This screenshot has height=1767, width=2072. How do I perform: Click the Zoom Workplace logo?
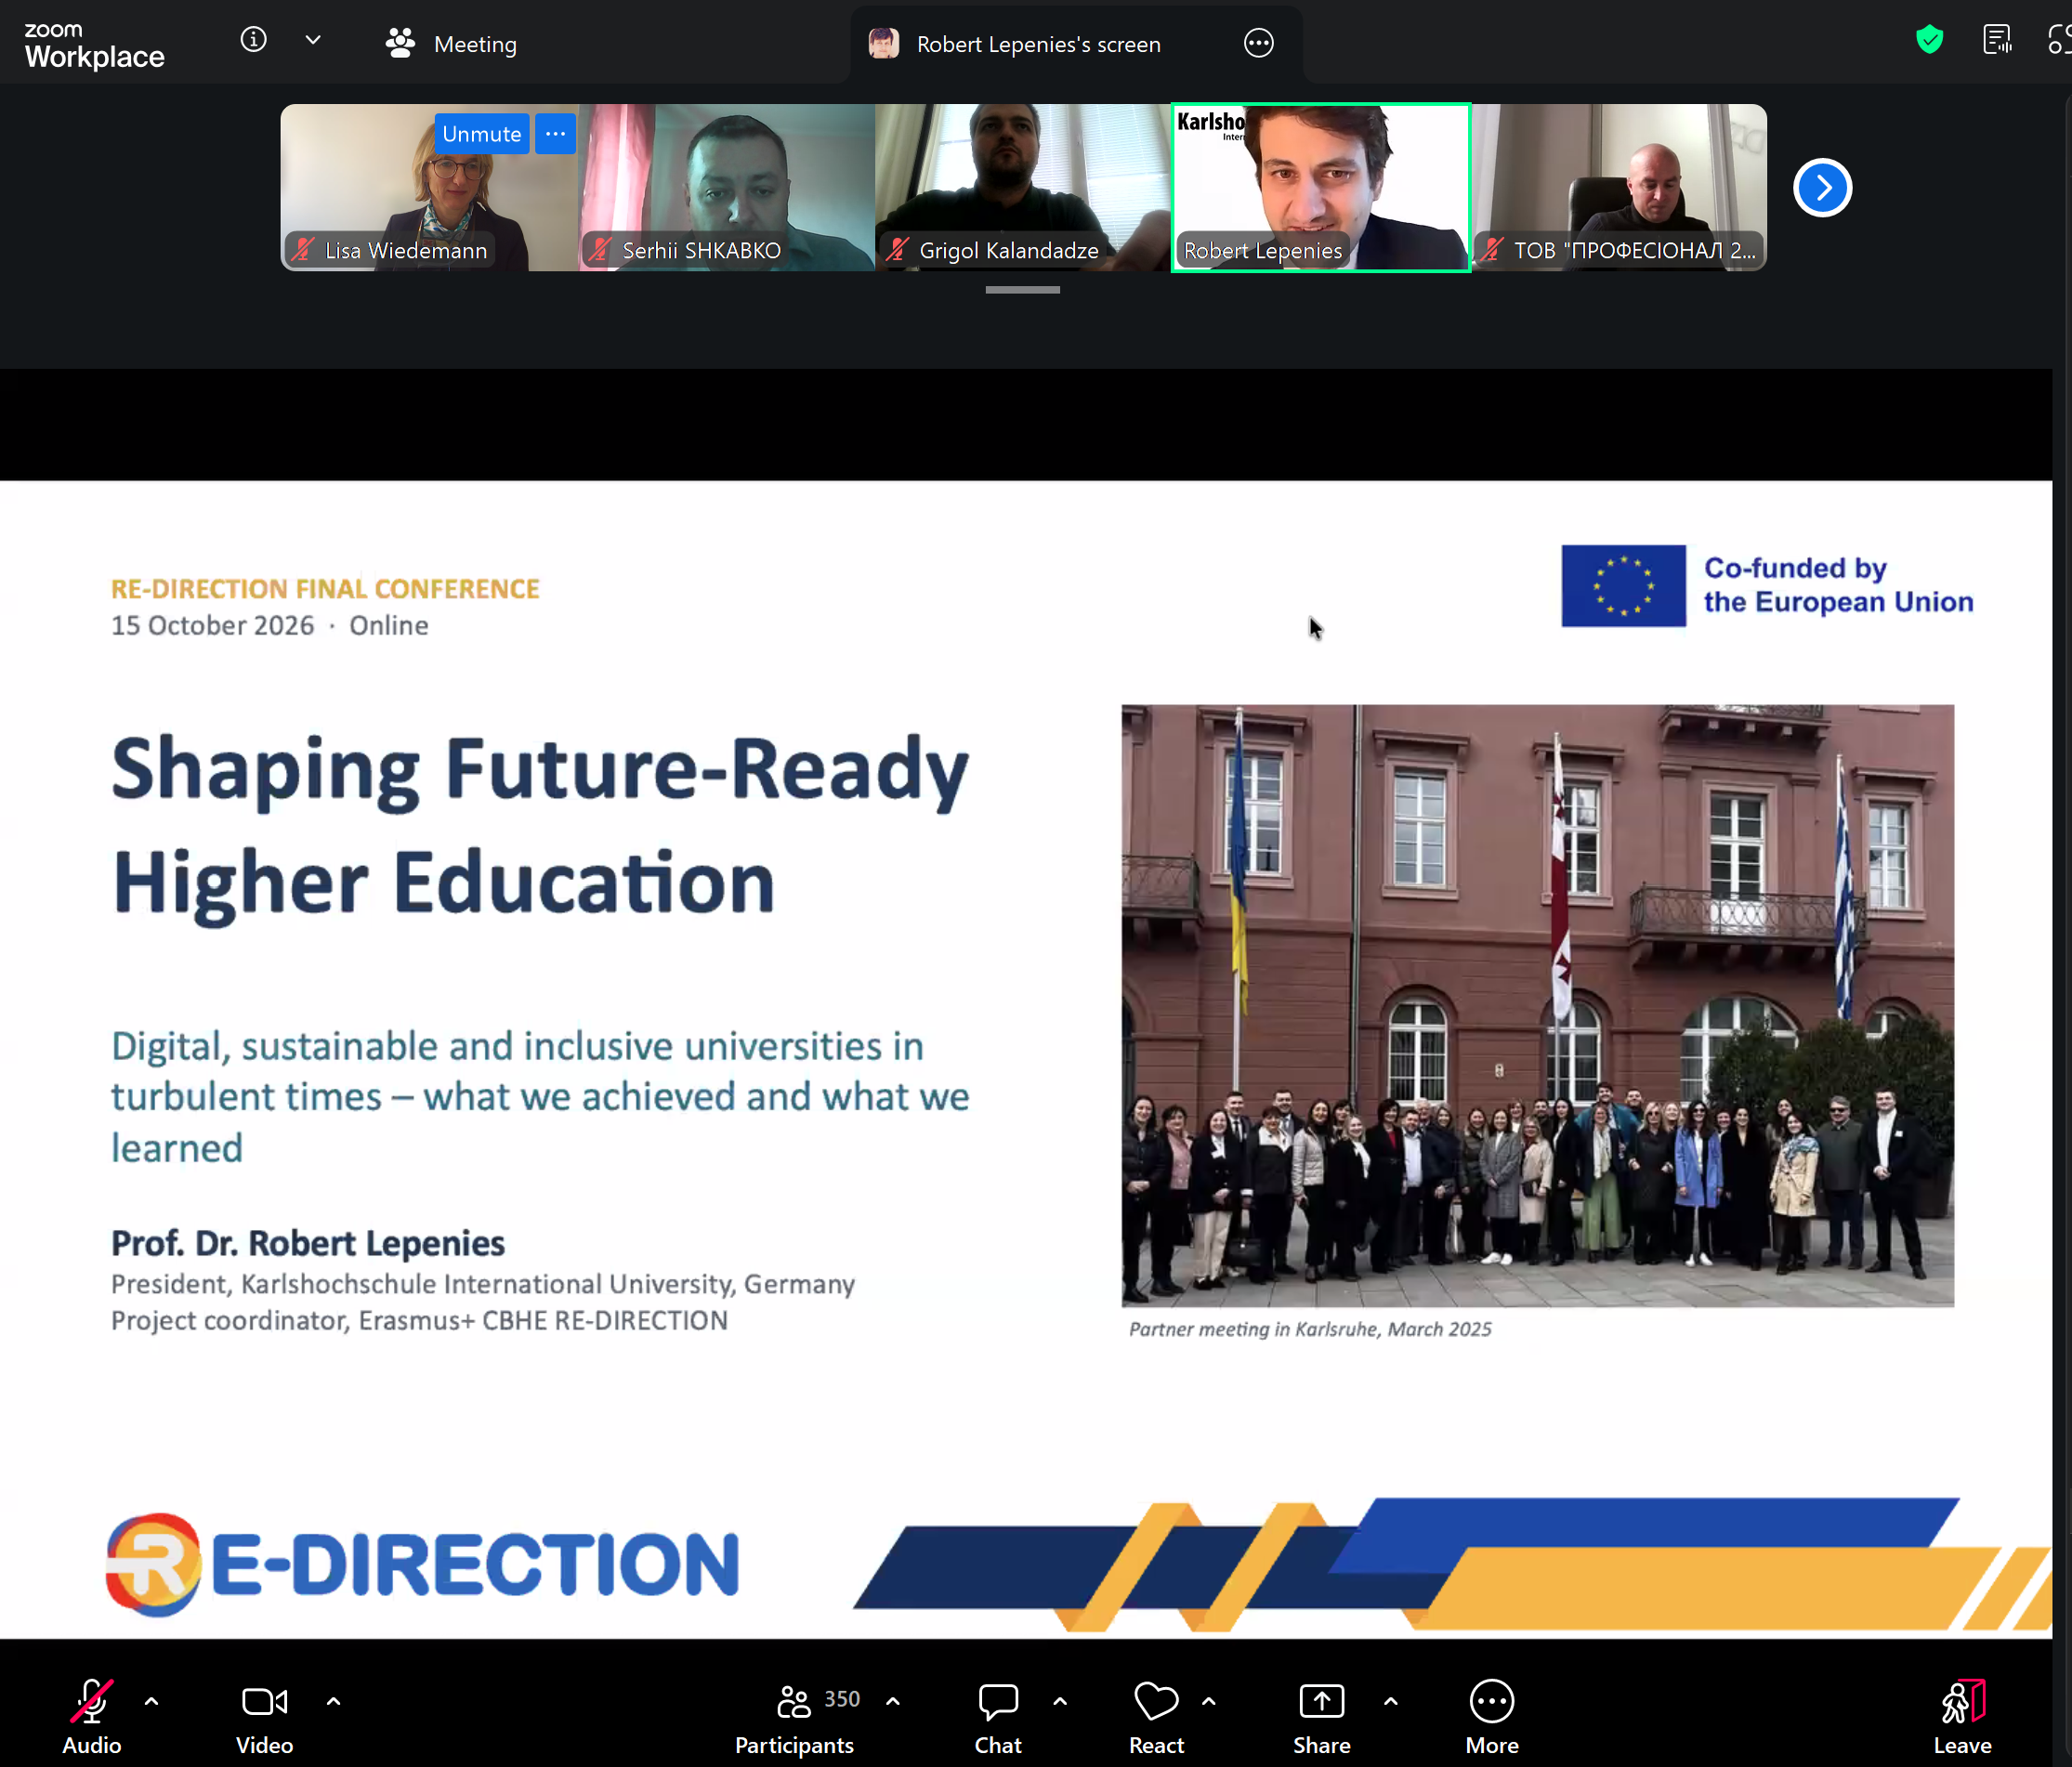click(x=94, y=46)
